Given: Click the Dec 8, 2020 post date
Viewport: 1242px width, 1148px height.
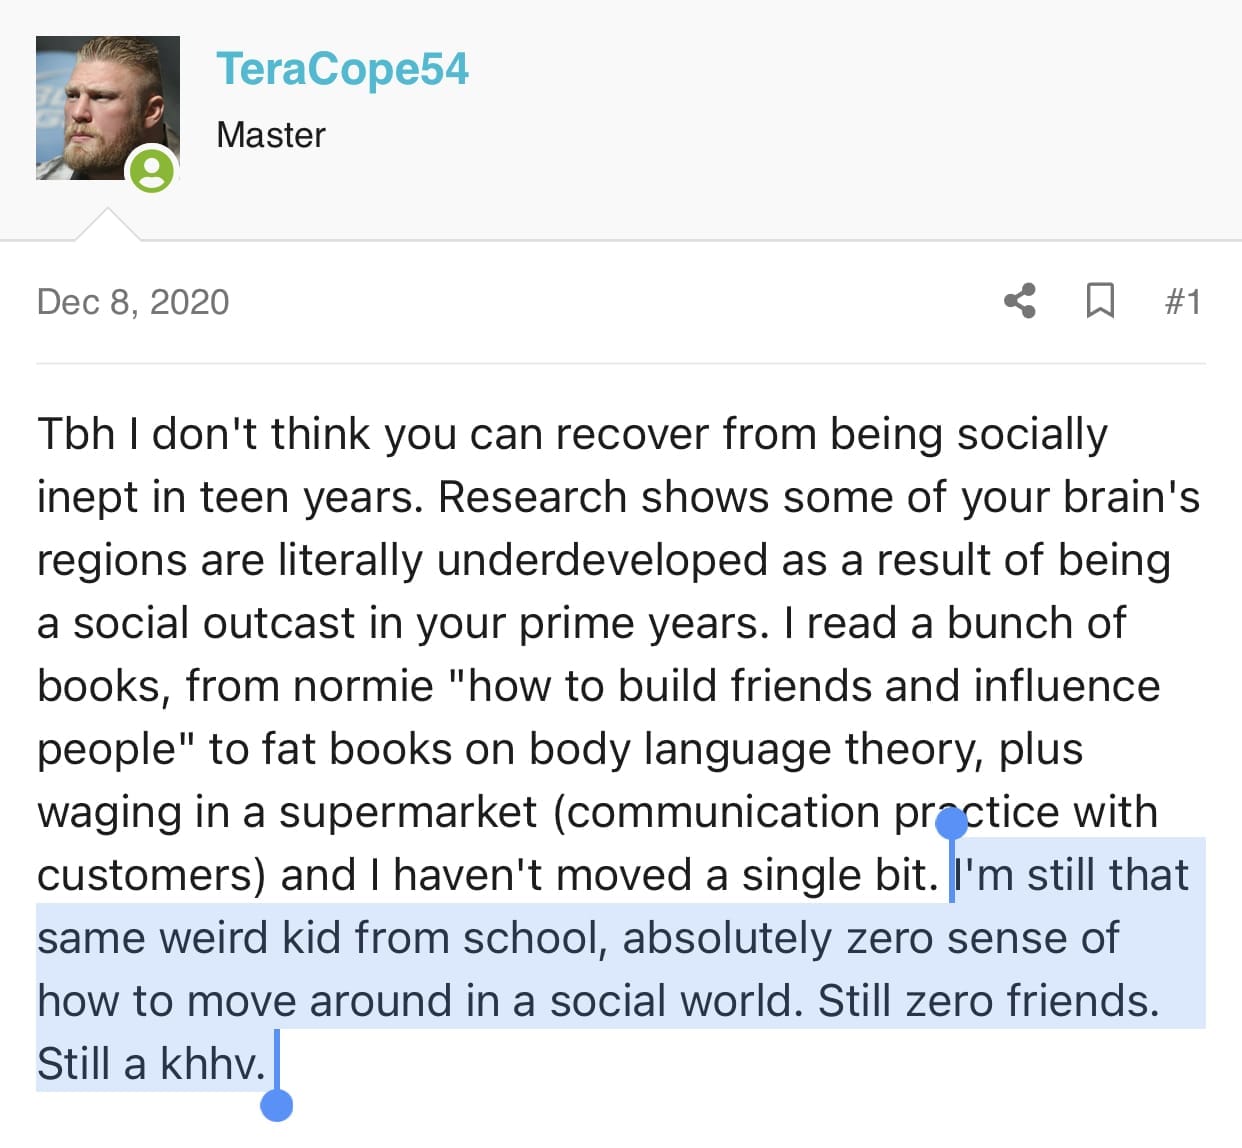Looking at the screenshot, I should 133,302.
